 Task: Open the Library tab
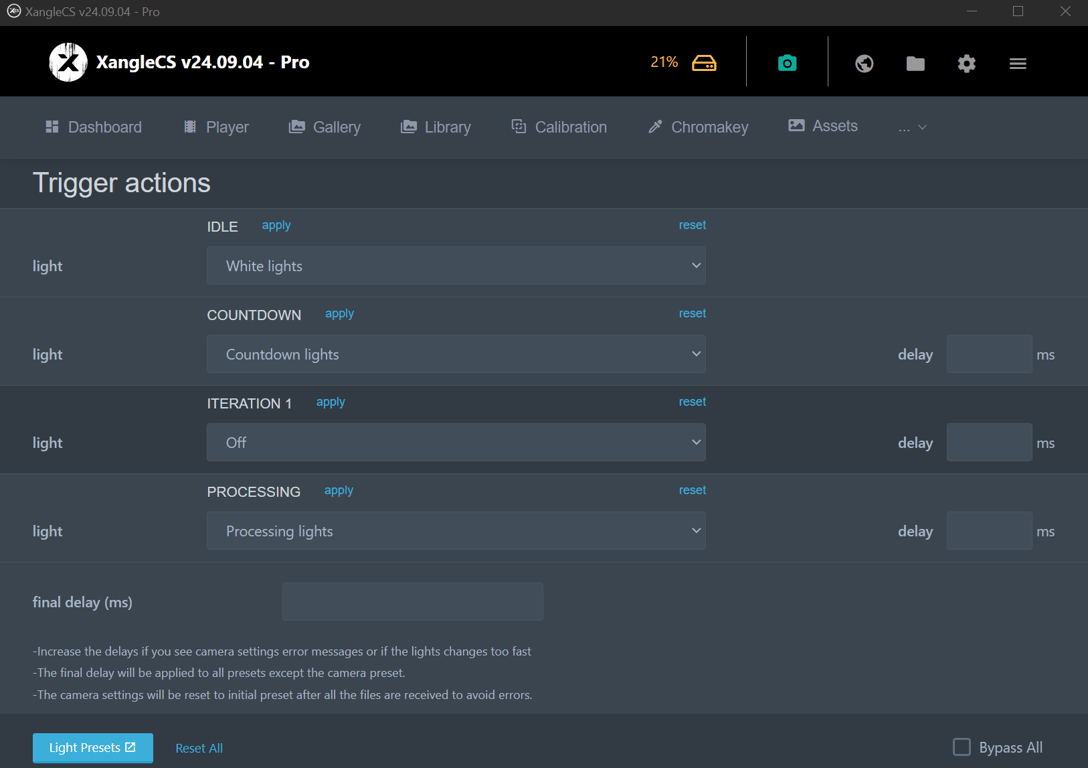coord(436,127)
